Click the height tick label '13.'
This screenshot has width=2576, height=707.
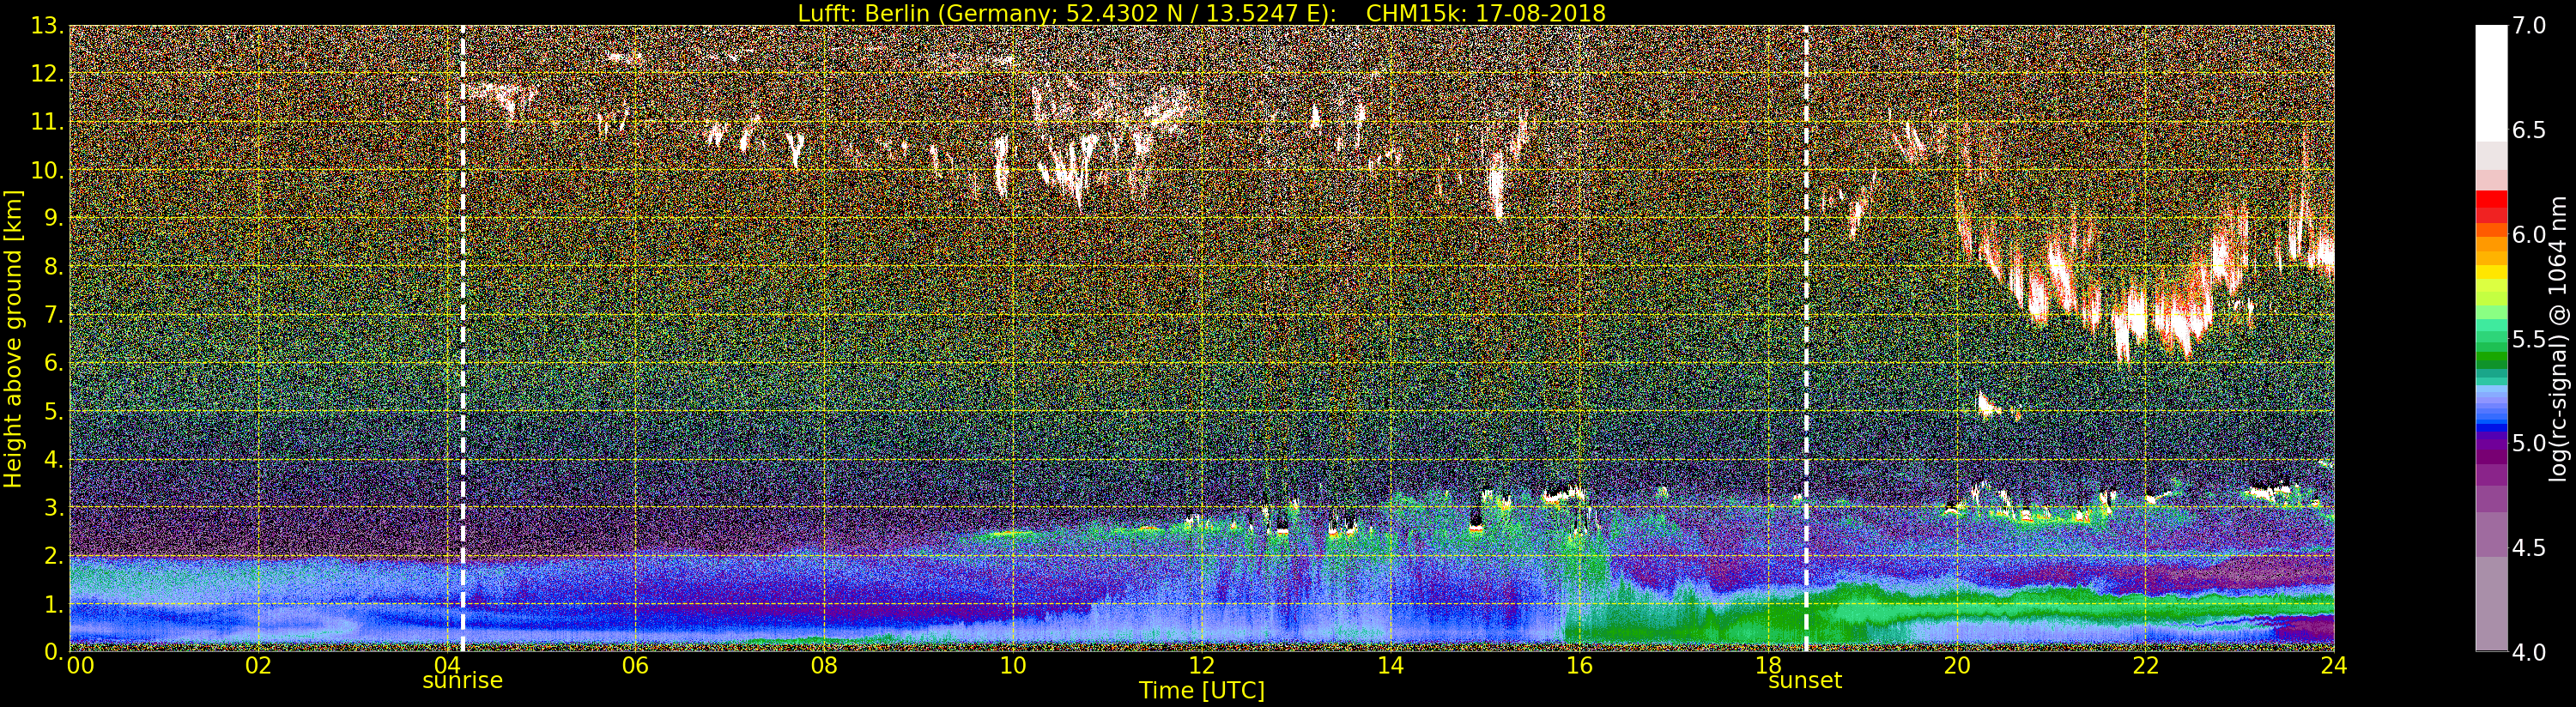(x=47, y=26)
